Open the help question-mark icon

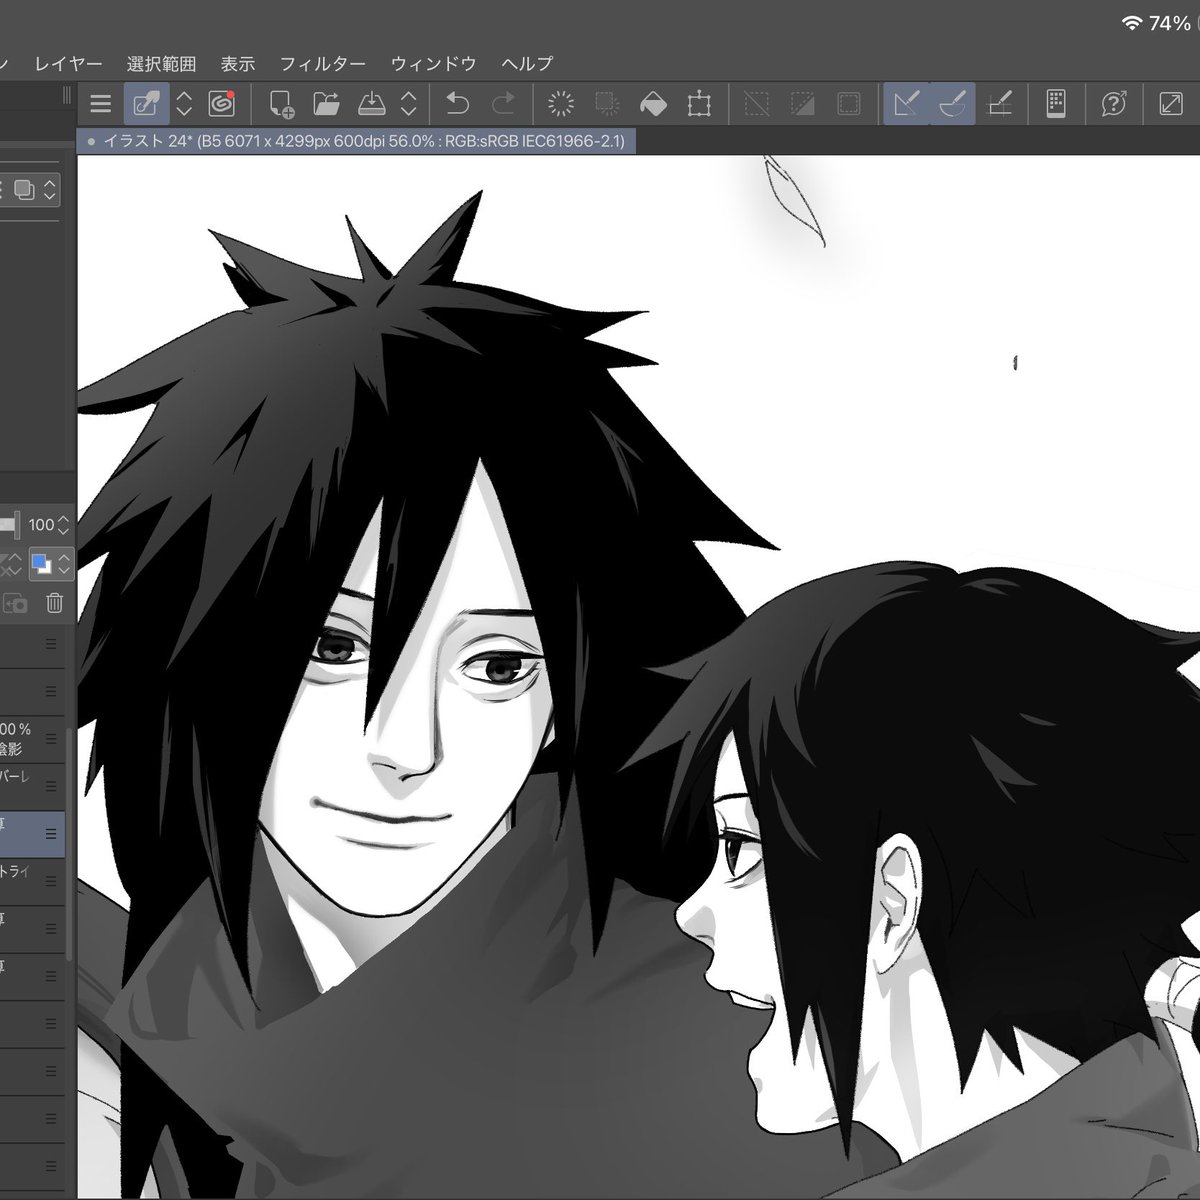point(1114,104)
